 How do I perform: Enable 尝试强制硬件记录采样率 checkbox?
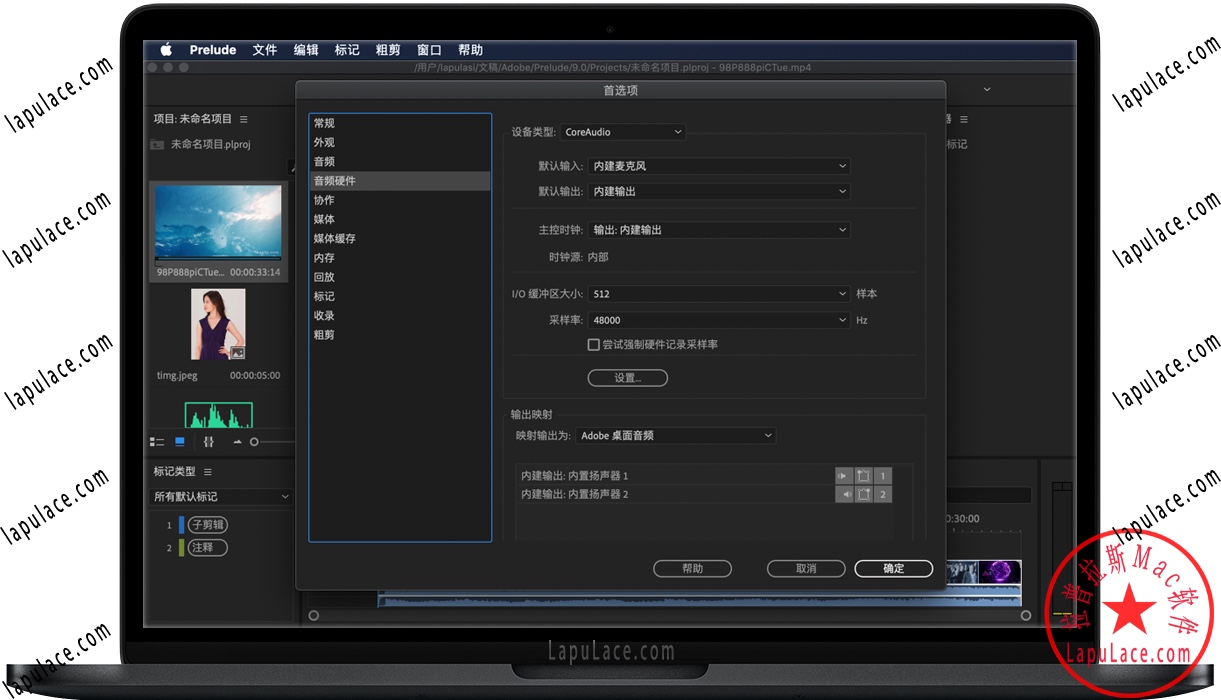[593, 344]
